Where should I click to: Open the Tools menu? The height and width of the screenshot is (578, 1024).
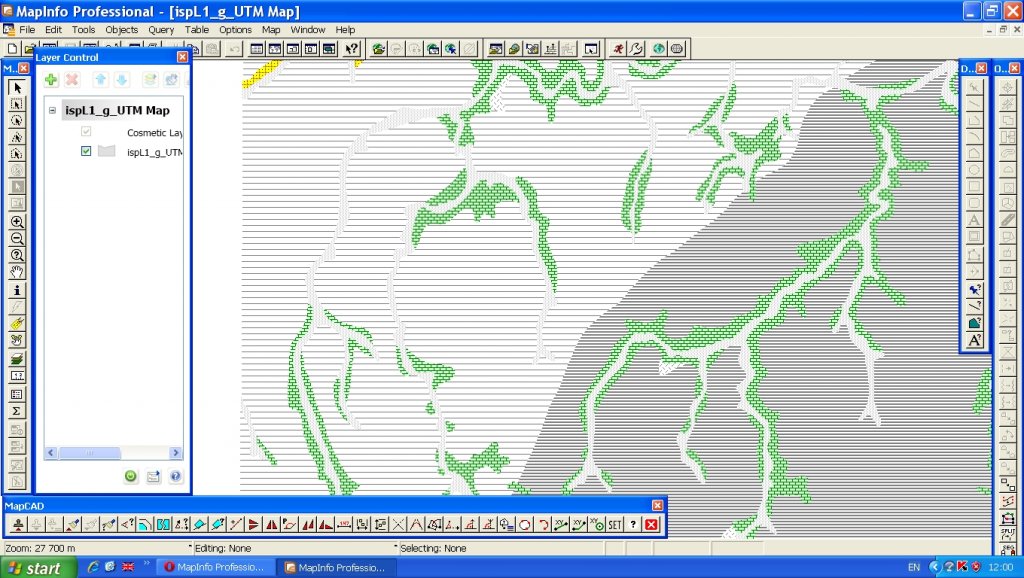84,29
